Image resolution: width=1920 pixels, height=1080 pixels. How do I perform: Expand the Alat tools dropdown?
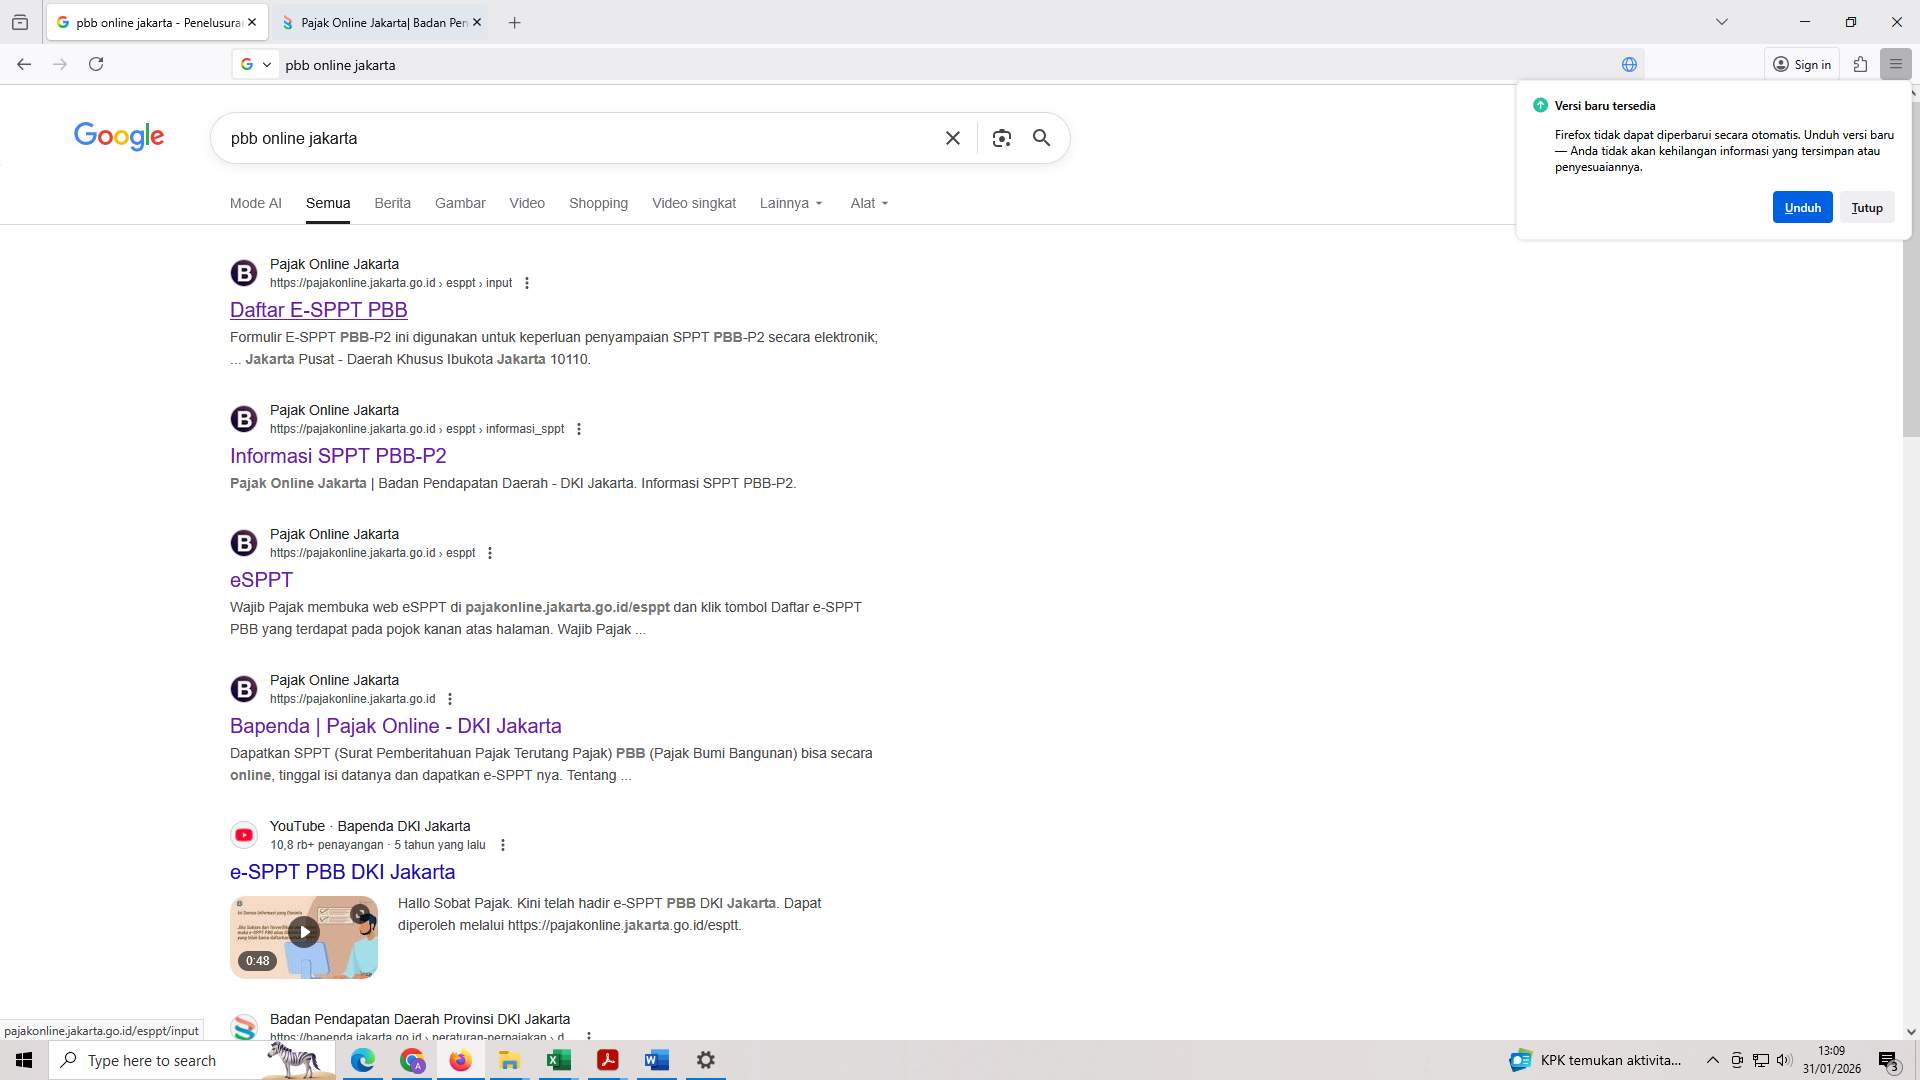tap(867, 203)
